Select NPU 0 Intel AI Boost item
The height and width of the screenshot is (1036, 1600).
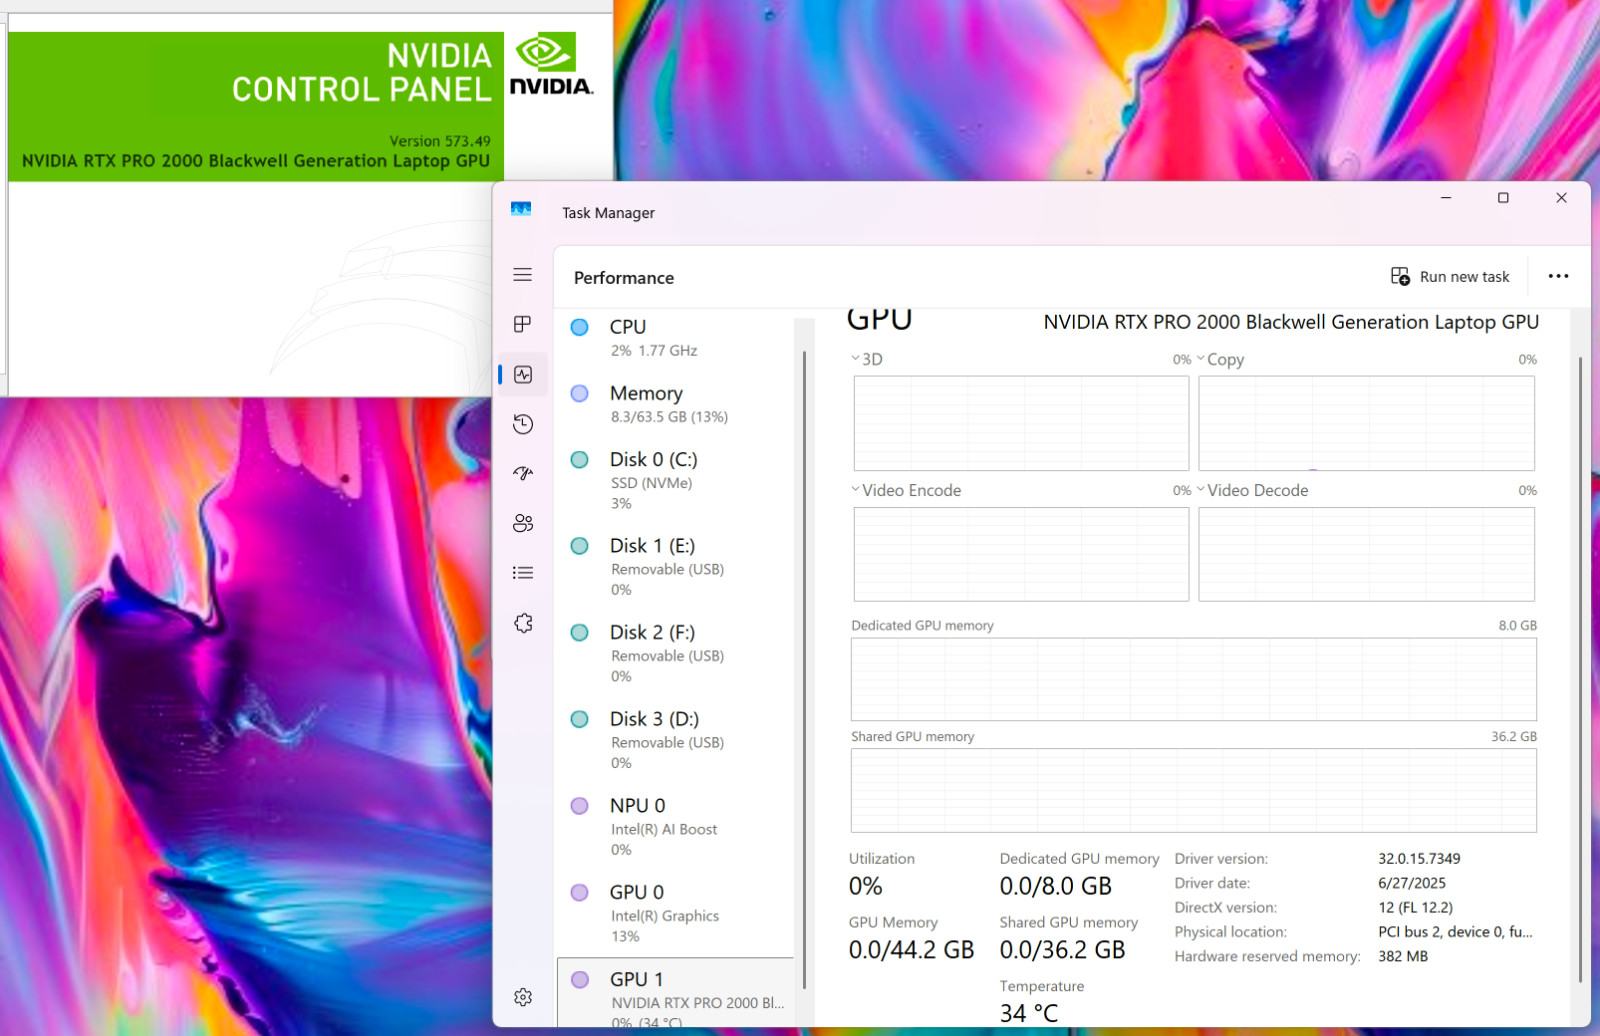(675, 827)
